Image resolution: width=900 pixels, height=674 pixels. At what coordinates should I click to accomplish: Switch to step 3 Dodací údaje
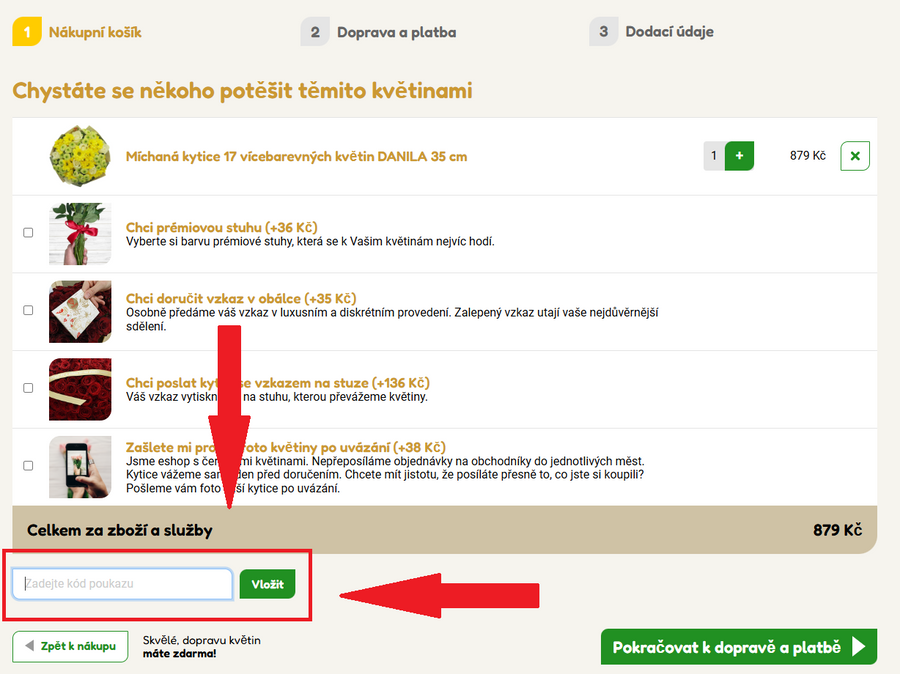click(x=668, y=32)
